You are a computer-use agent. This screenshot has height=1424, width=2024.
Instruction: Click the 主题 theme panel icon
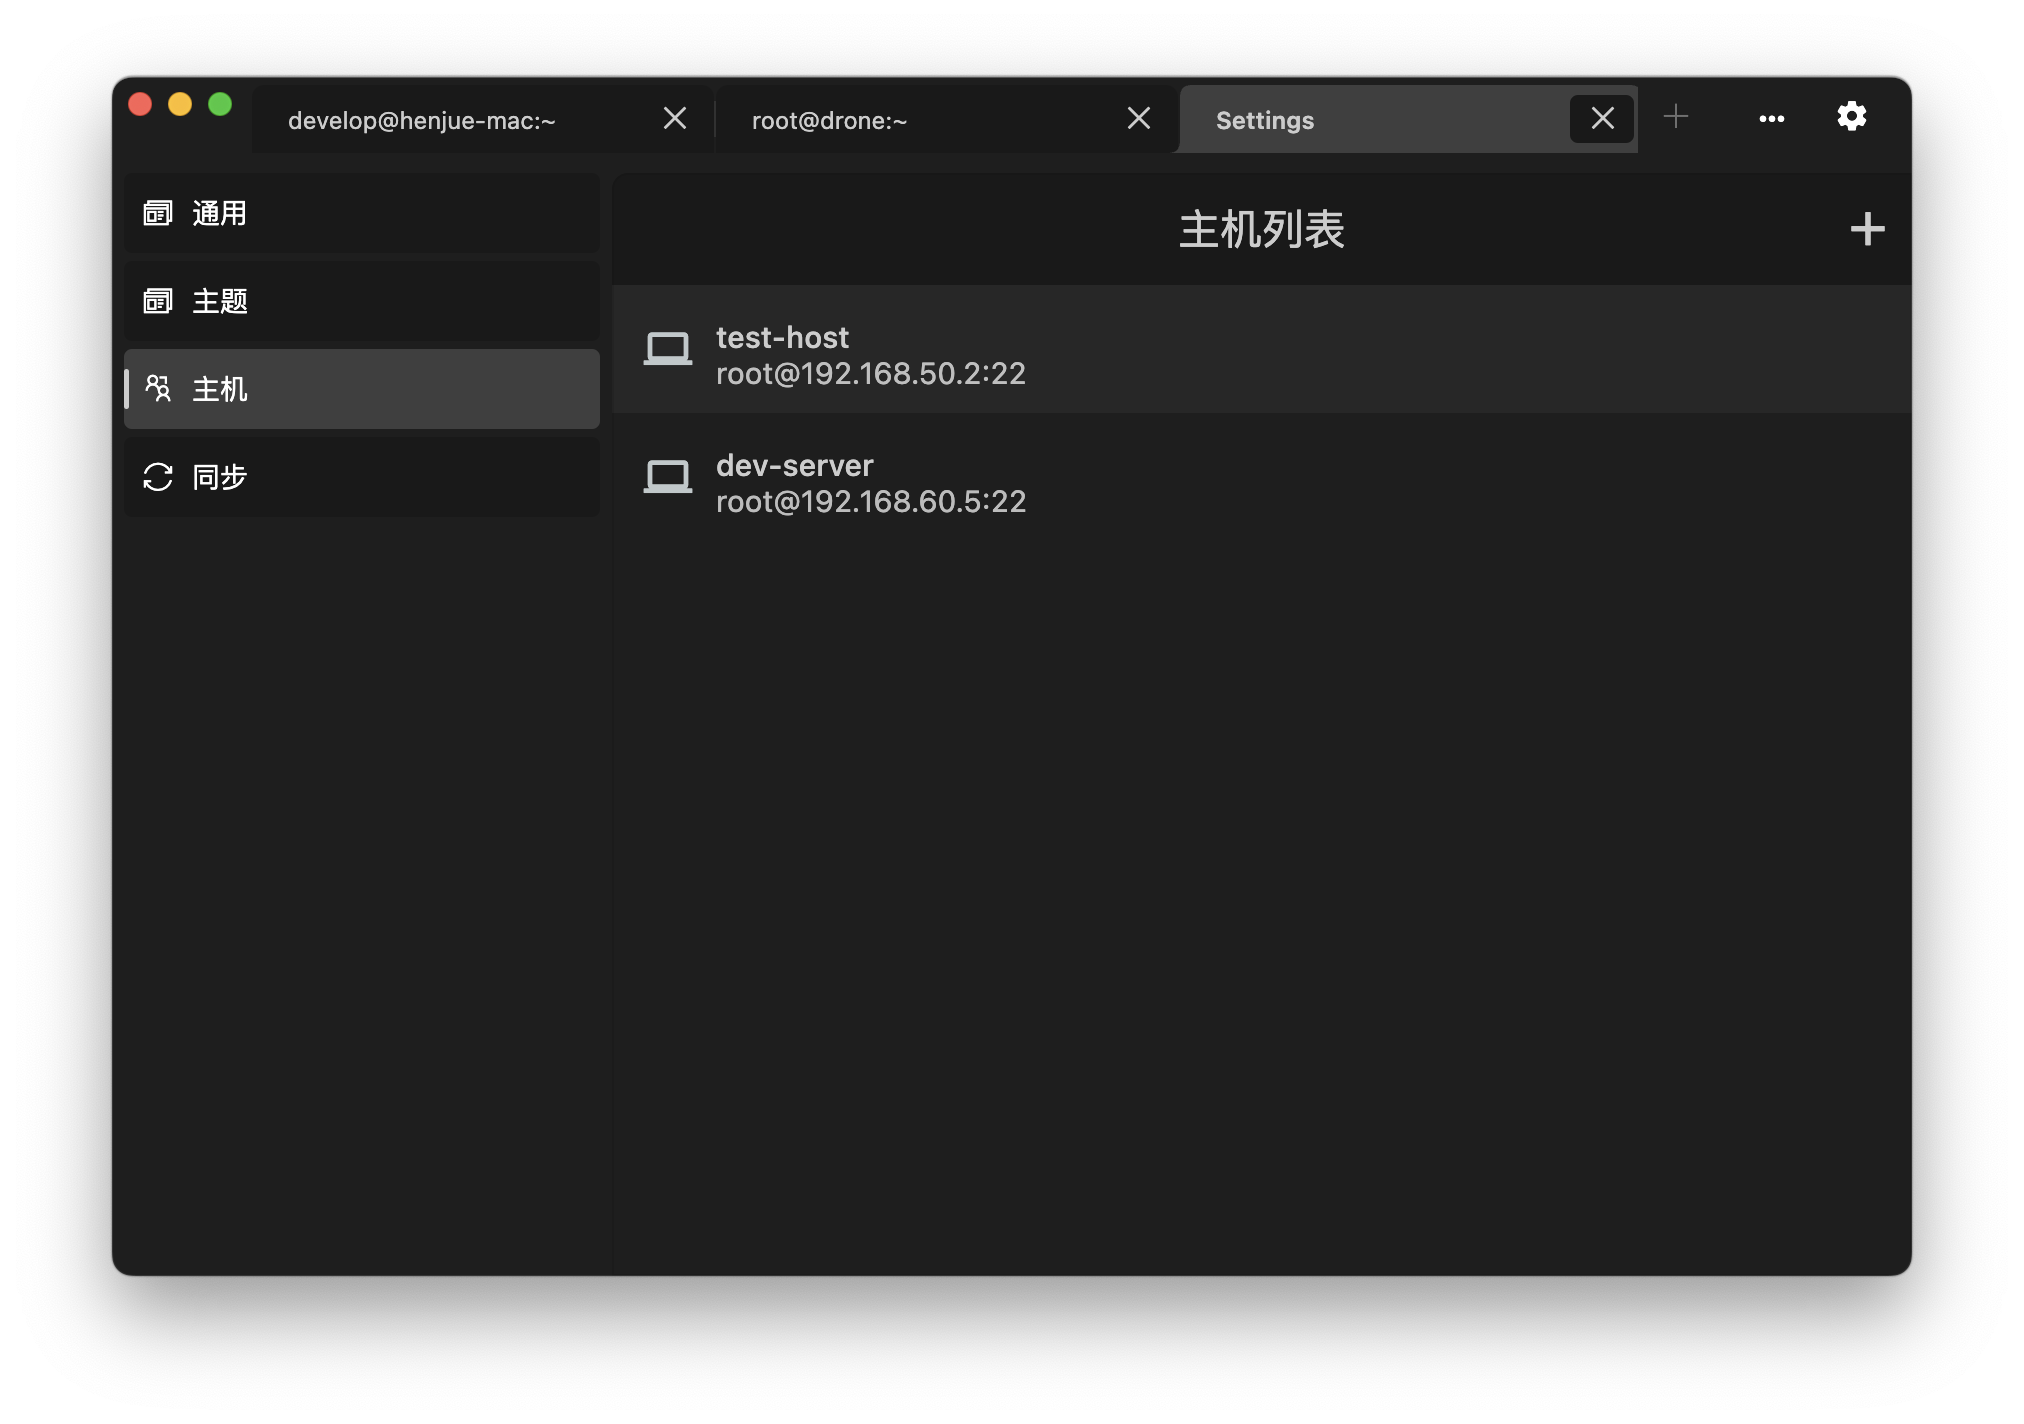coord(158,301)
